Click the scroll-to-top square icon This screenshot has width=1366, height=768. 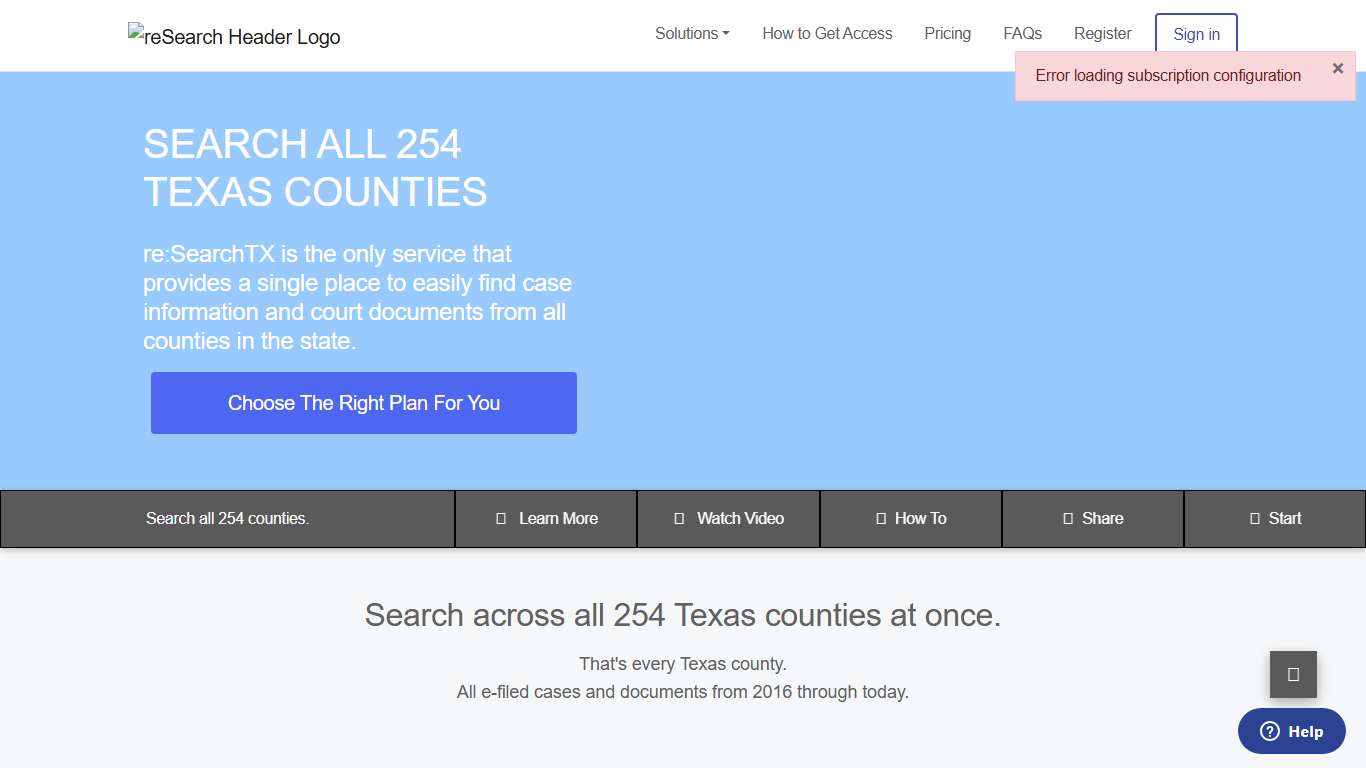tap(1292, 675)
